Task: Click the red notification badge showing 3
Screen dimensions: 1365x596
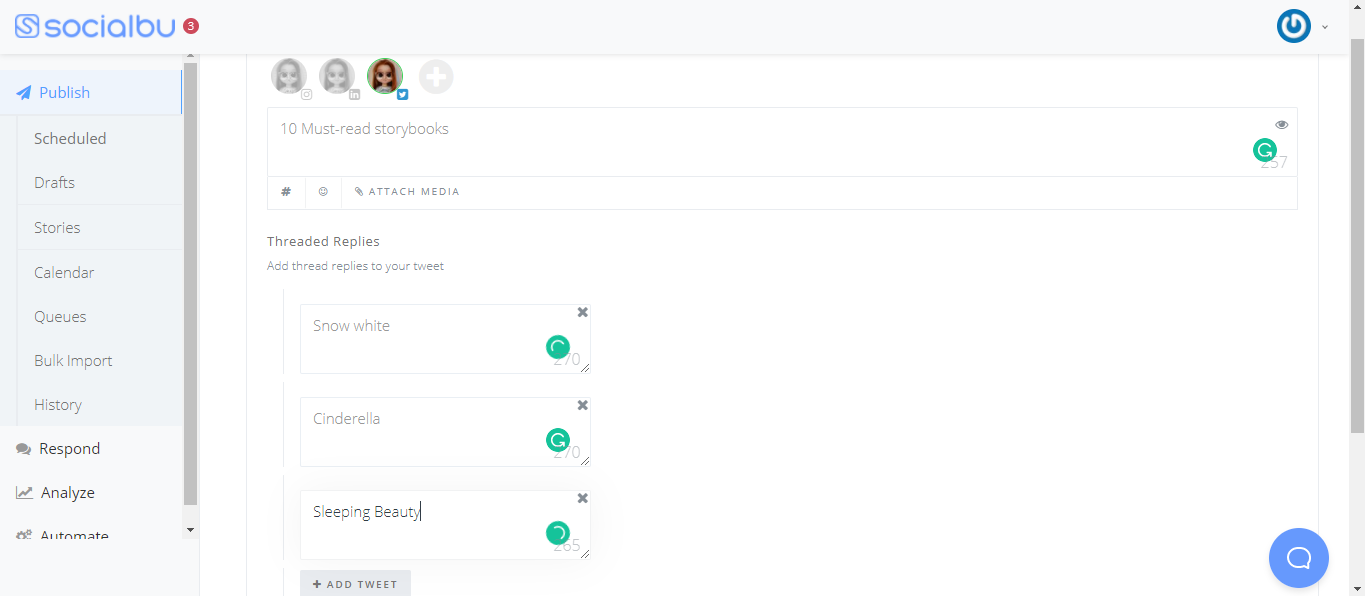Action: (191, 26)
